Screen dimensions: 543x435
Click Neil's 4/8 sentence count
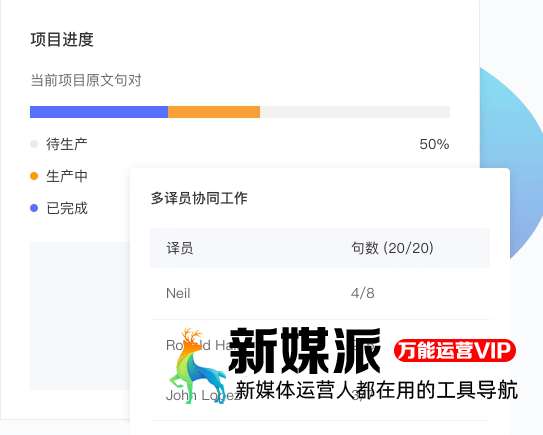[x=363, y=293]
